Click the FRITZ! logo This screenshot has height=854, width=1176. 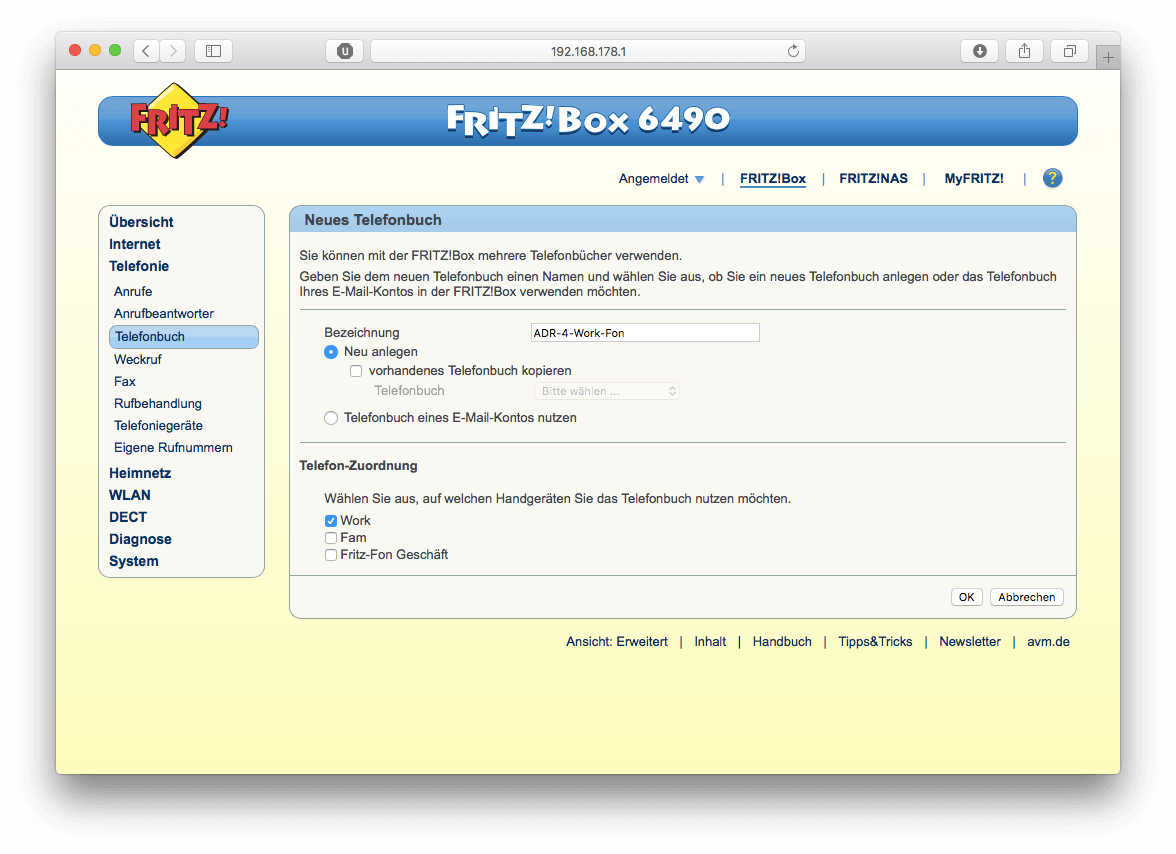pyautogui.click(x=178, y=121)
